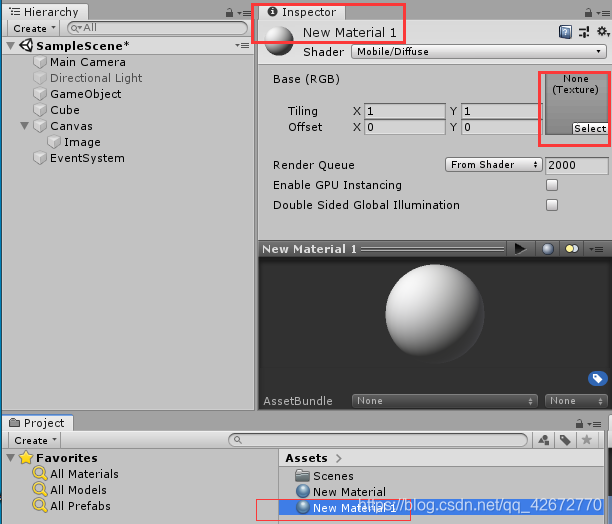
Task: Click the Tiling Y input field
Action: point(502,111)
